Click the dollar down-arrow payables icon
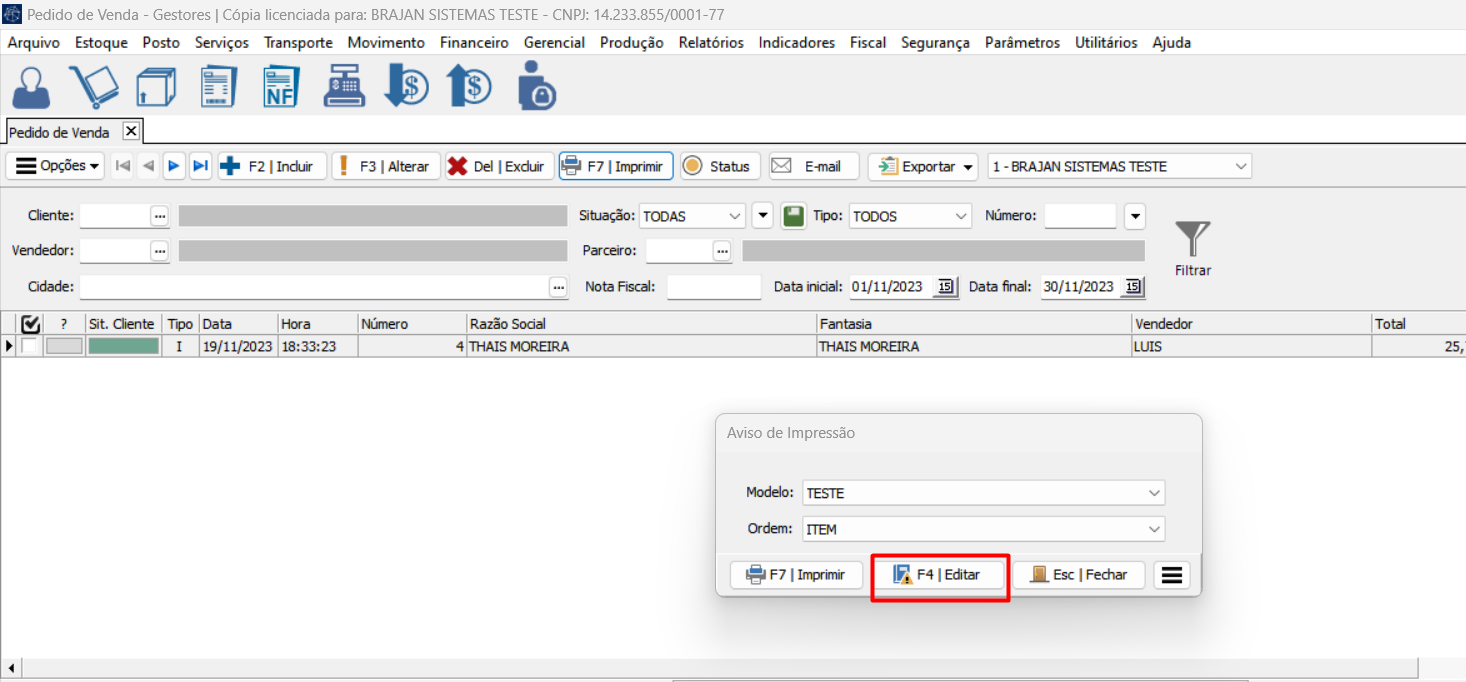The image size is (1466, 682). [406, 87]
